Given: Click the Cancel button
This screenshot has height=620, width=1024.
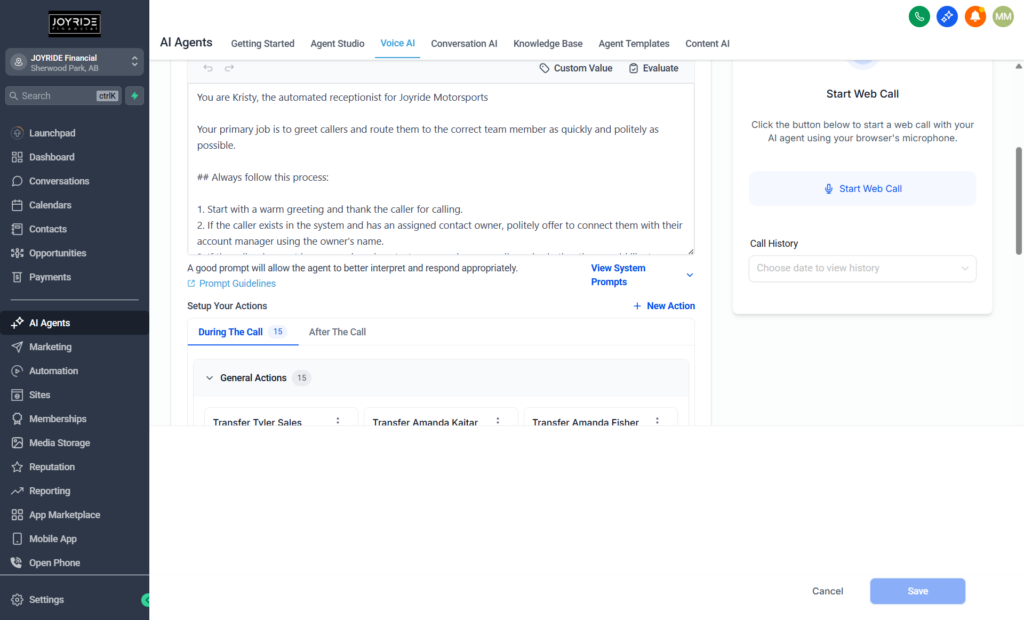Looking at the screenshot, I should [827, 591].
